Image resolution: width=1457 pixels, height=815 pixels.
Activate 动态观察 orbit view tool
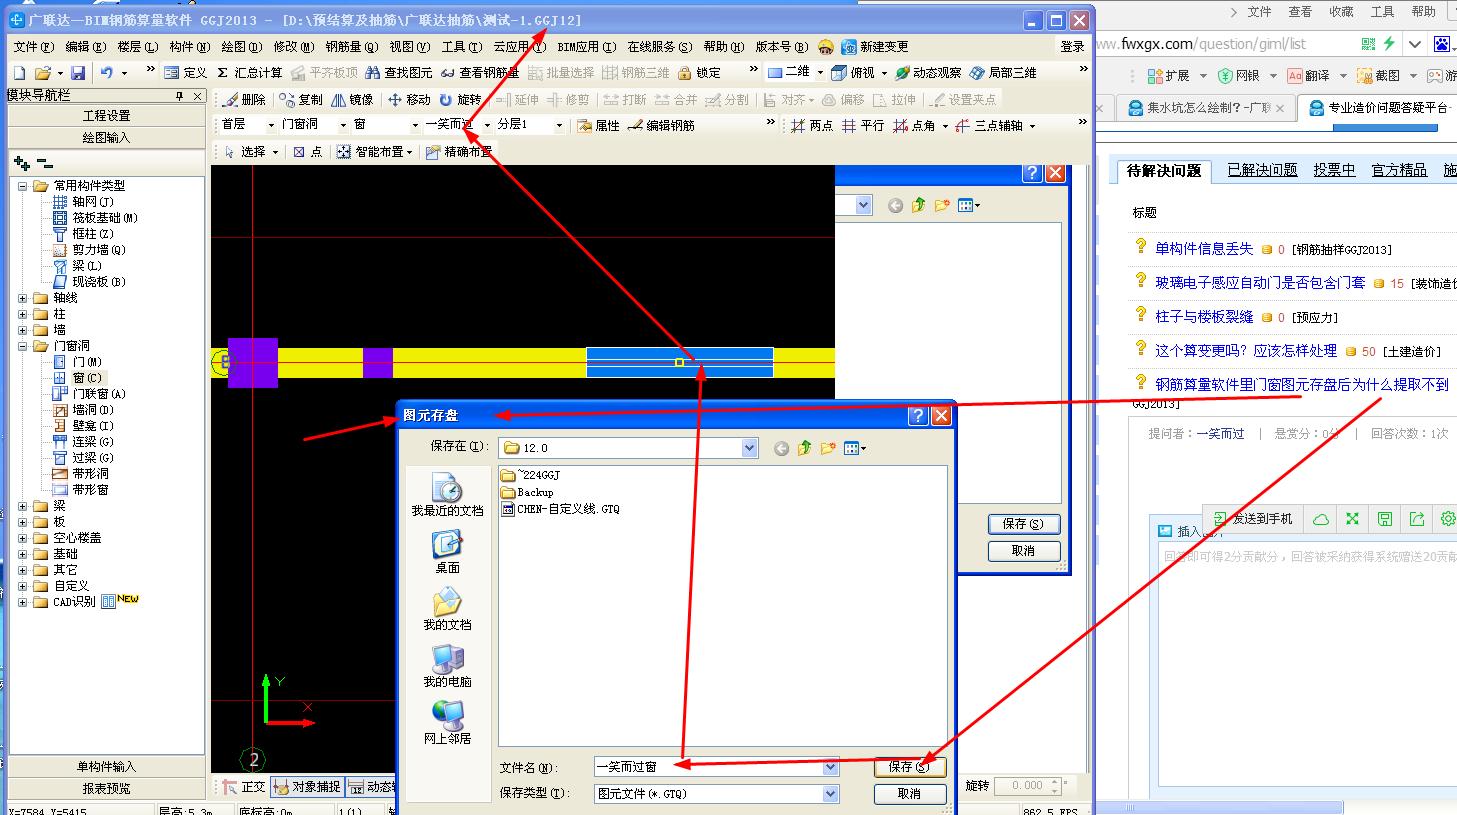(x=928, y=73)
